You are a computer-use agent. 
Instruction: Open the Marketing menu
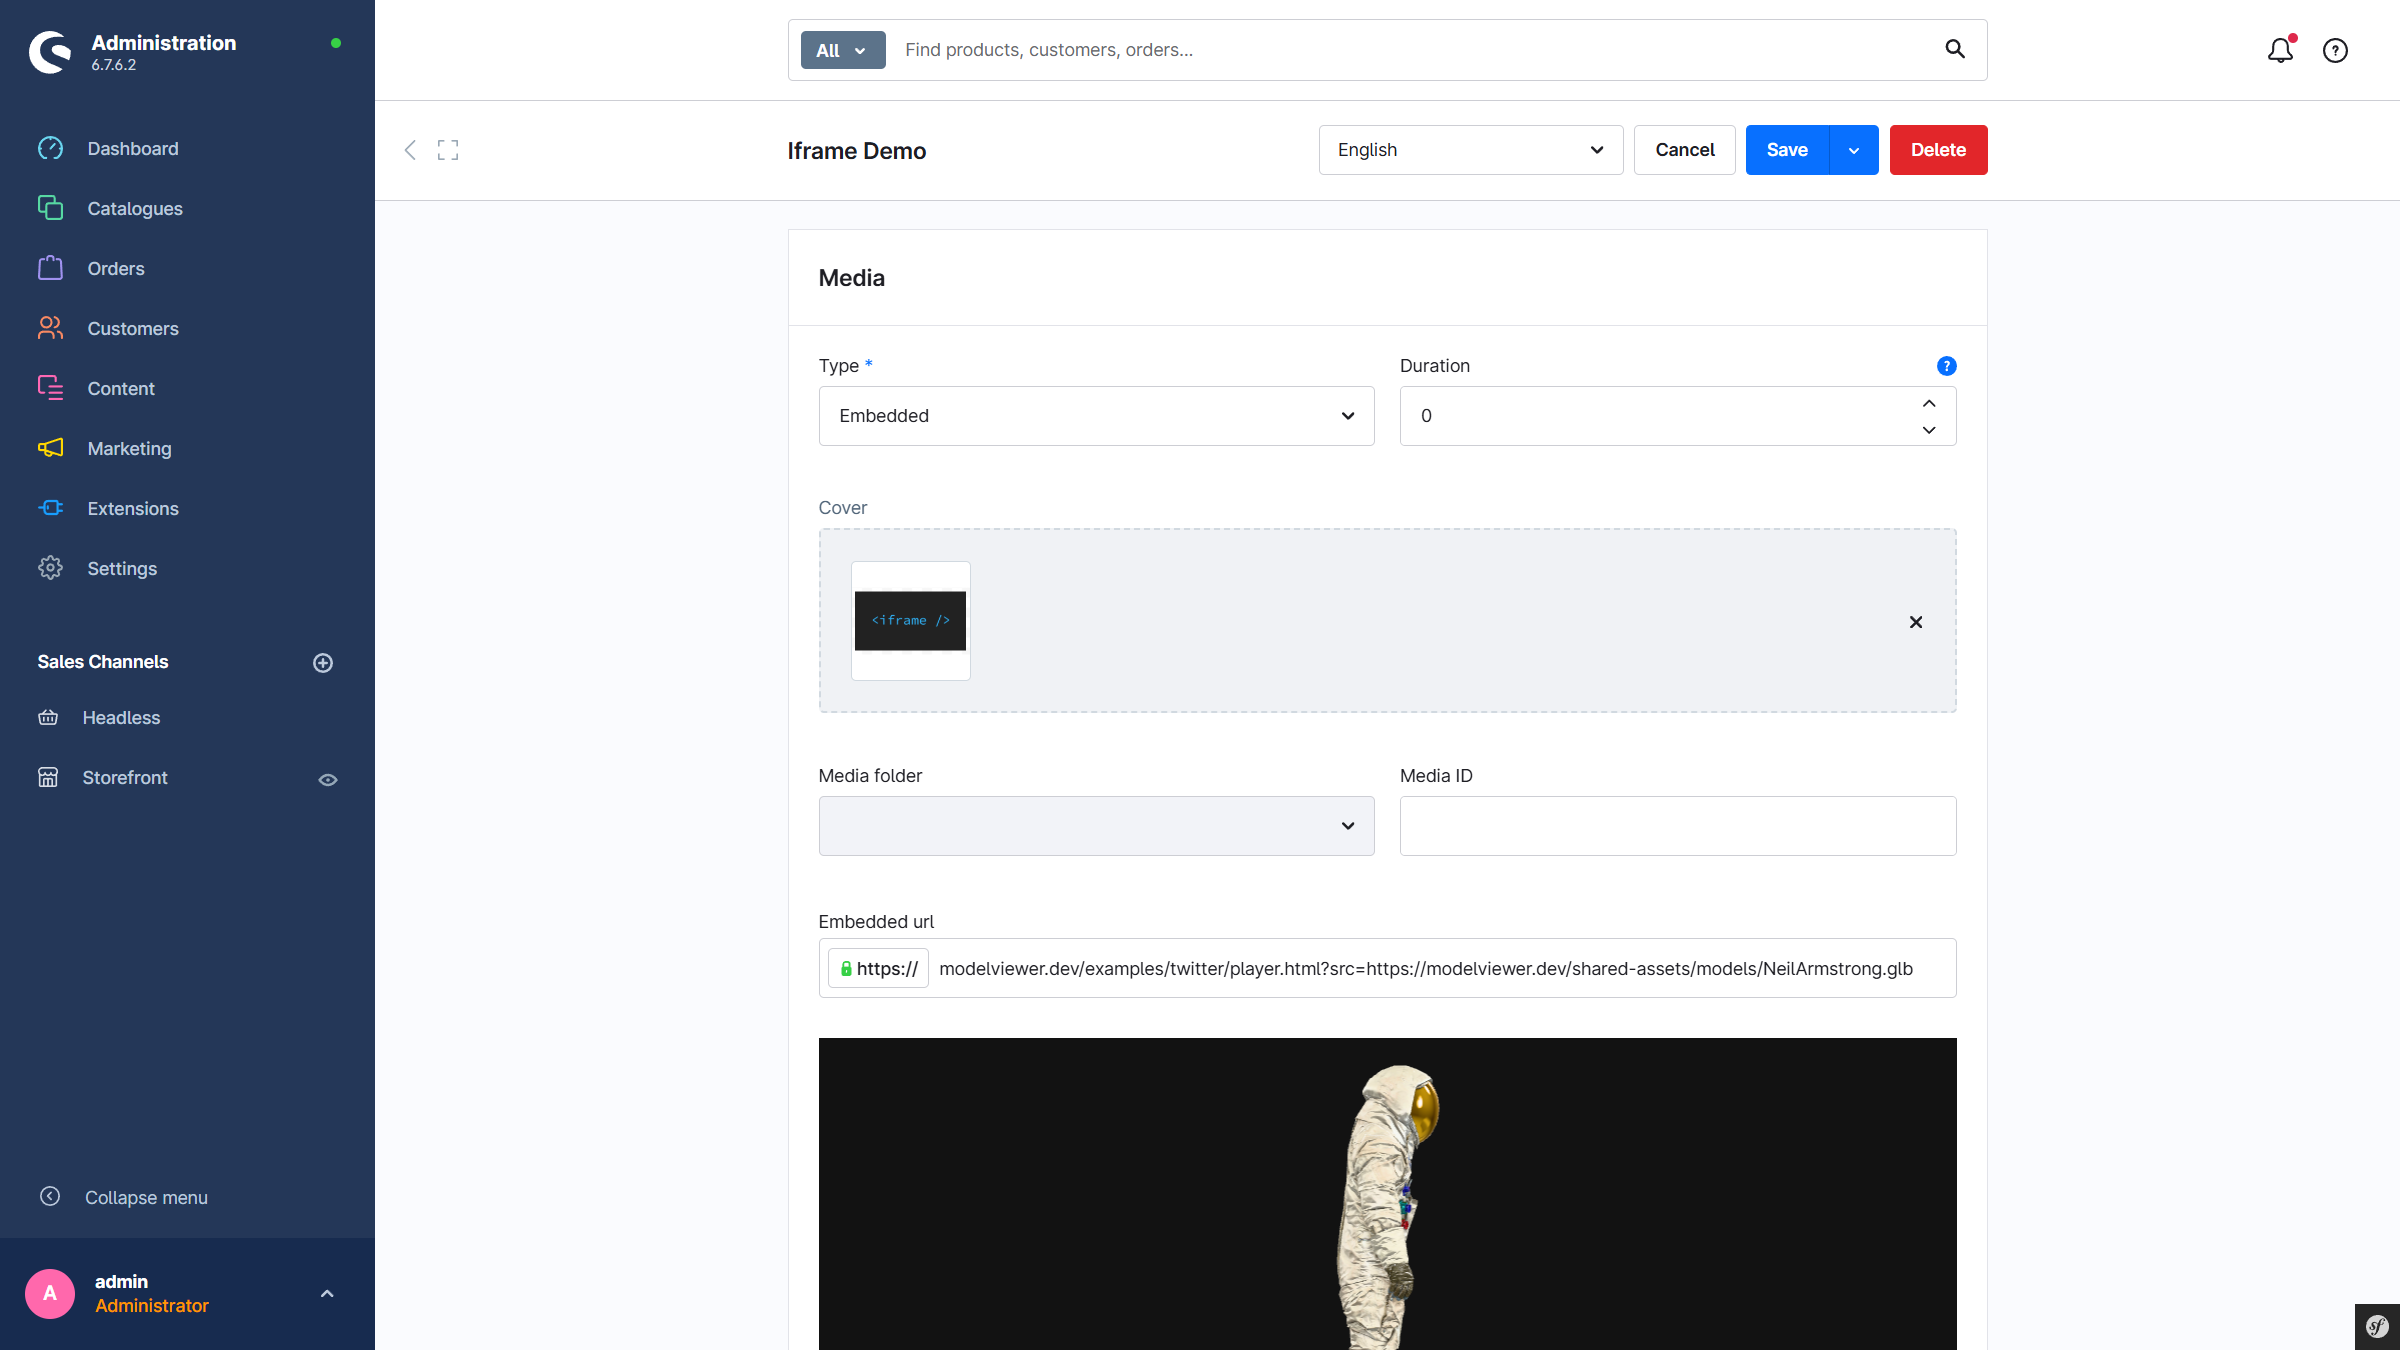(x=129, y=449)
